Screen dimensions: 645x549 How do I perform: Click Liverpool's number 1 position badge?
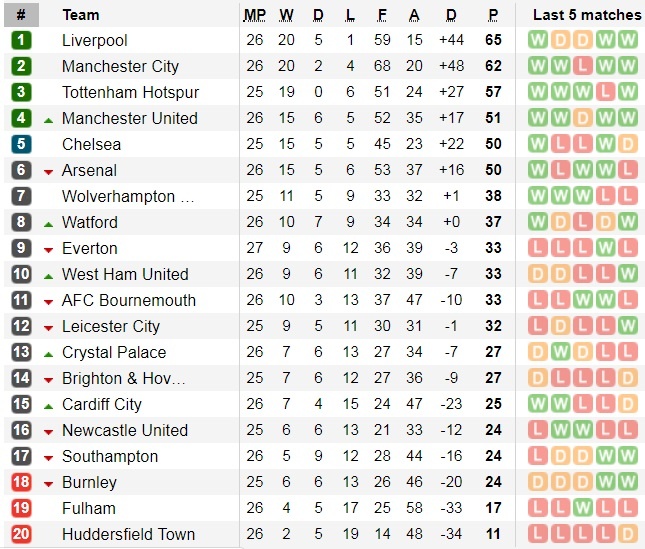[22, 41]
